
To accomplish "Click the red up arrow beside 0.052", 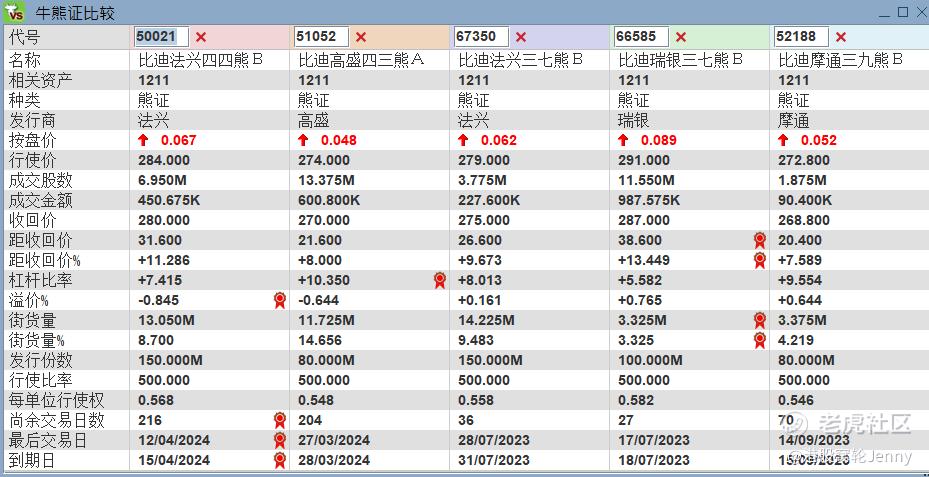I will click(x=783, y=140).
